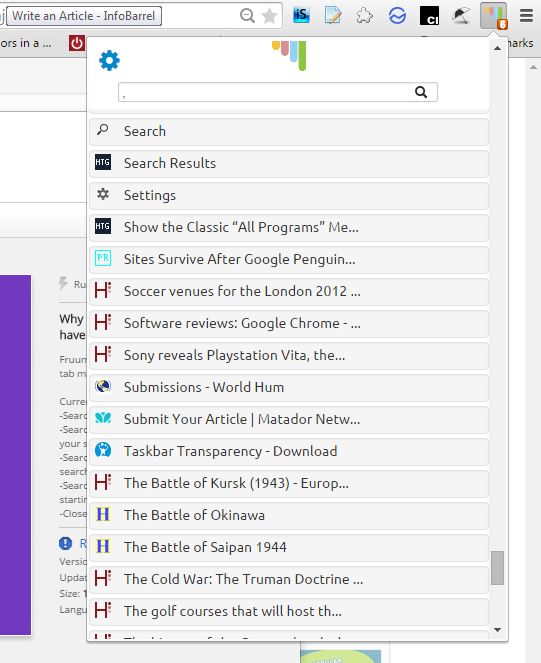Screen dimensions: 541x663
Task: Click the page scrollbar up arrow
Action: point(533,67)
